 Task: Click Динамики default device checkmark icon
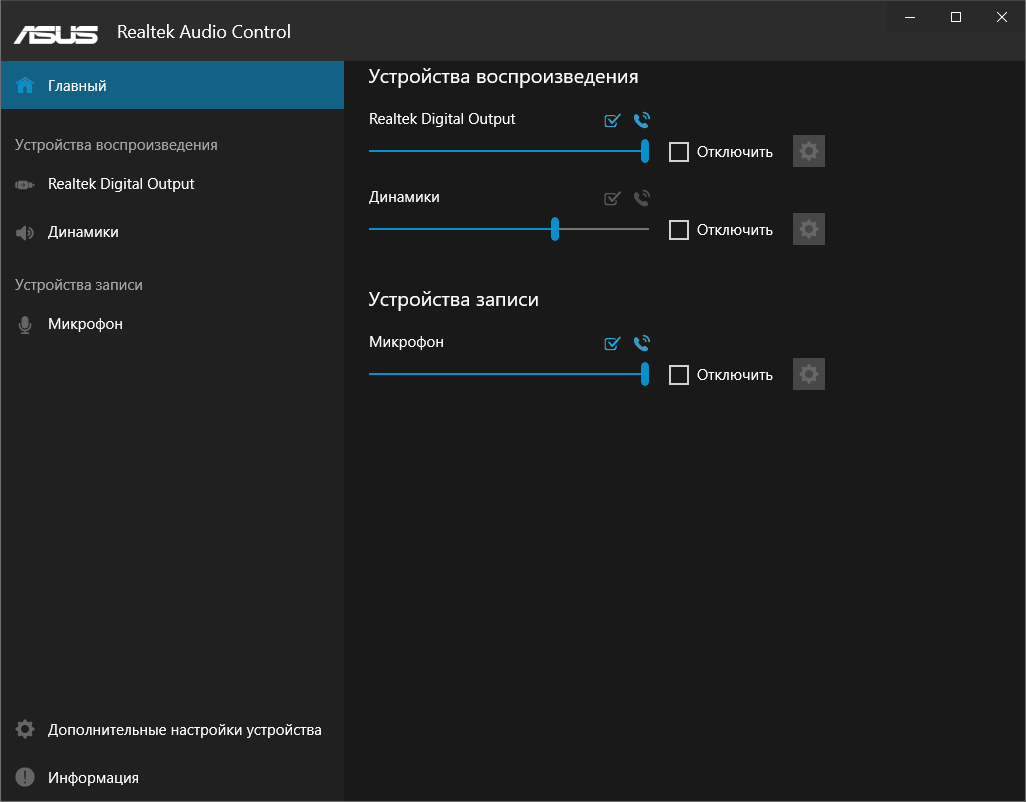tap(613, 199)
